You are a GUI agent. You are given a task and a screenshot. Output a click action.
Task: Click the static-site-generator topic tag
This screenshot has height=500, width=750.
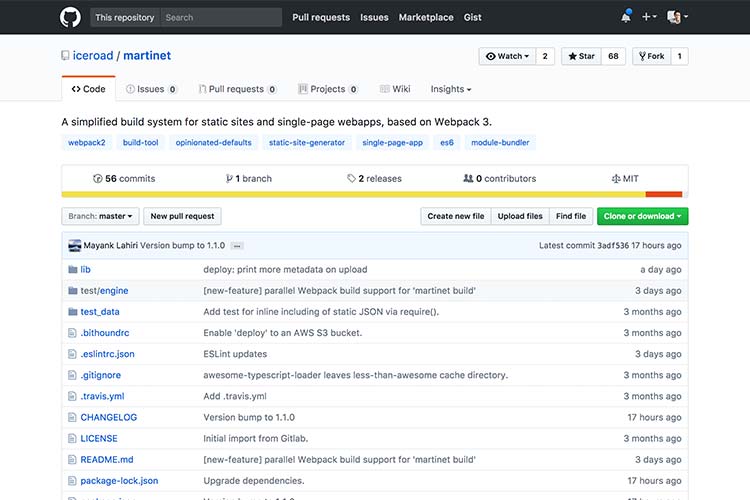(x=307, y=143)
